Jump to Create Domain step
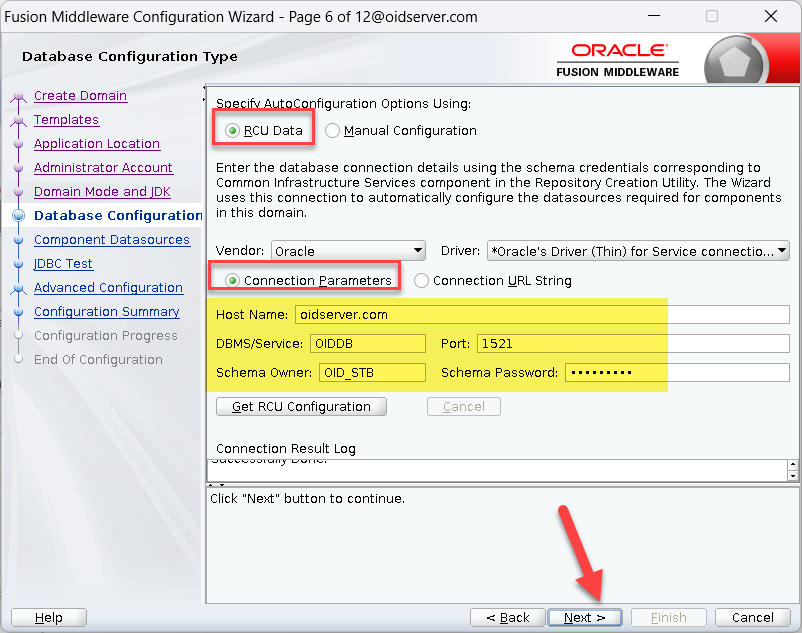This screenshot has width=802, height=633. (x=80, y=96)
